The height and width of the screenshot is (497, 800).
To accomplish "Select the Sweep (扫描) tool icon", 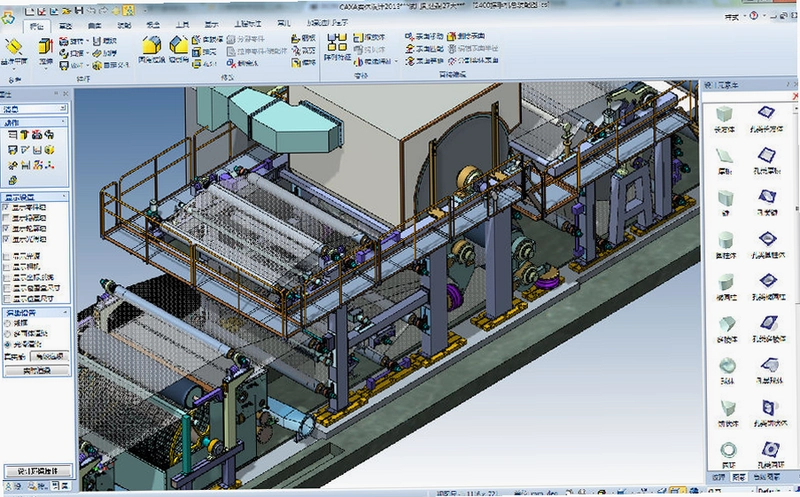I will point(64,53).
